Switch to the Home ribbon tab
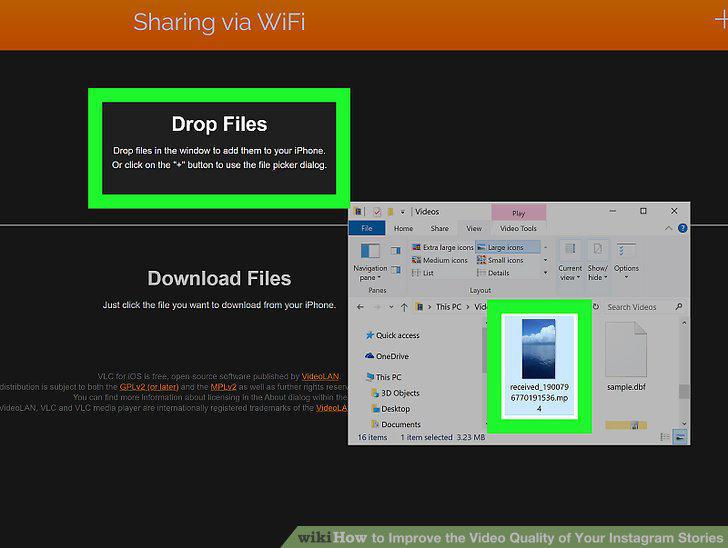 click(403, 228)
